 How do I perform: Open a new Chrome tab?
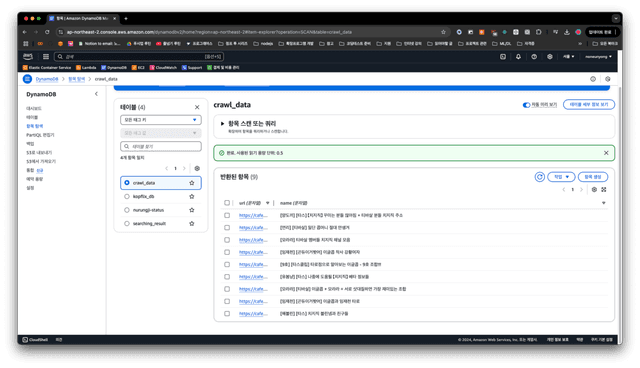pos(126,18)
